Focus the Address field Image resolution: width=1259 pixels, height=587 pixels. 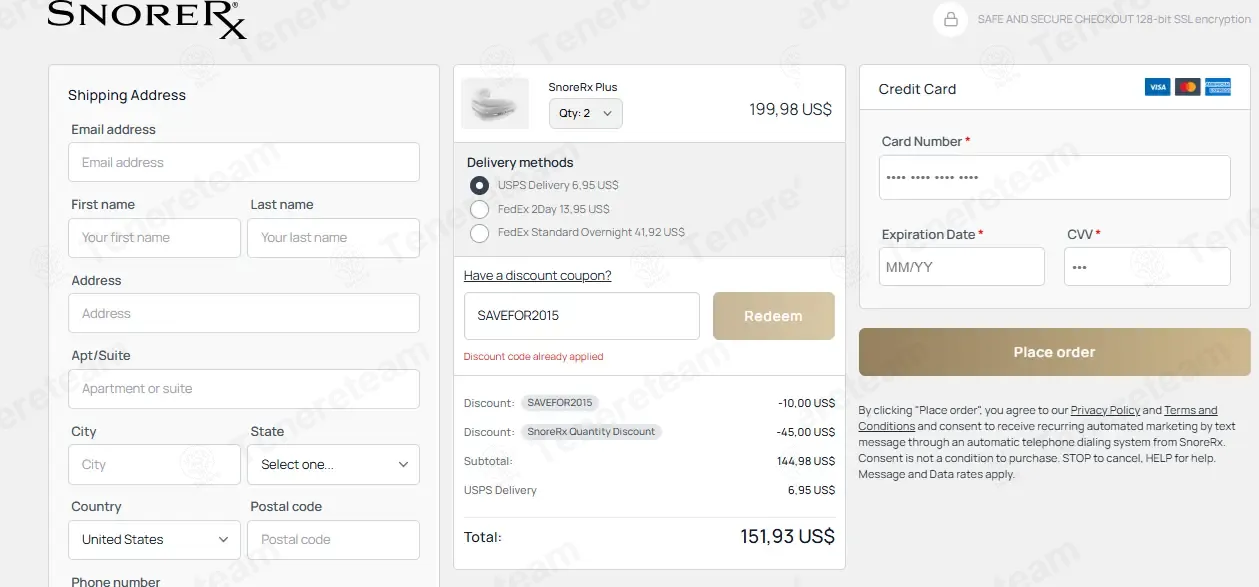tap(244, 313)
